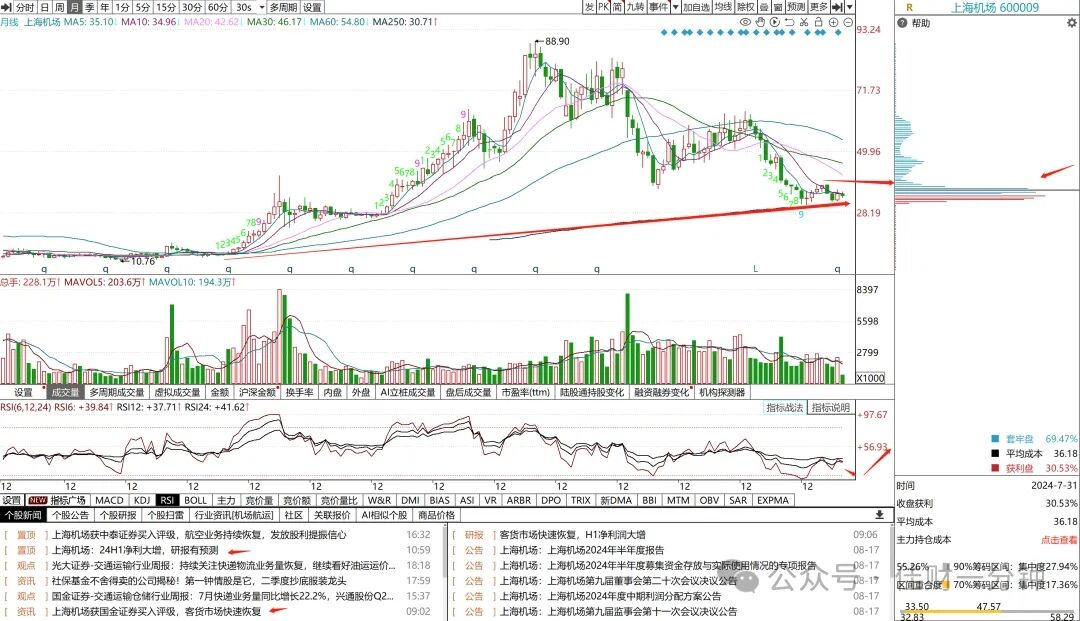This screenshot has height=621, width=1080.
Task: Select the 融资融券变化 tab
Action: (662, 392)
